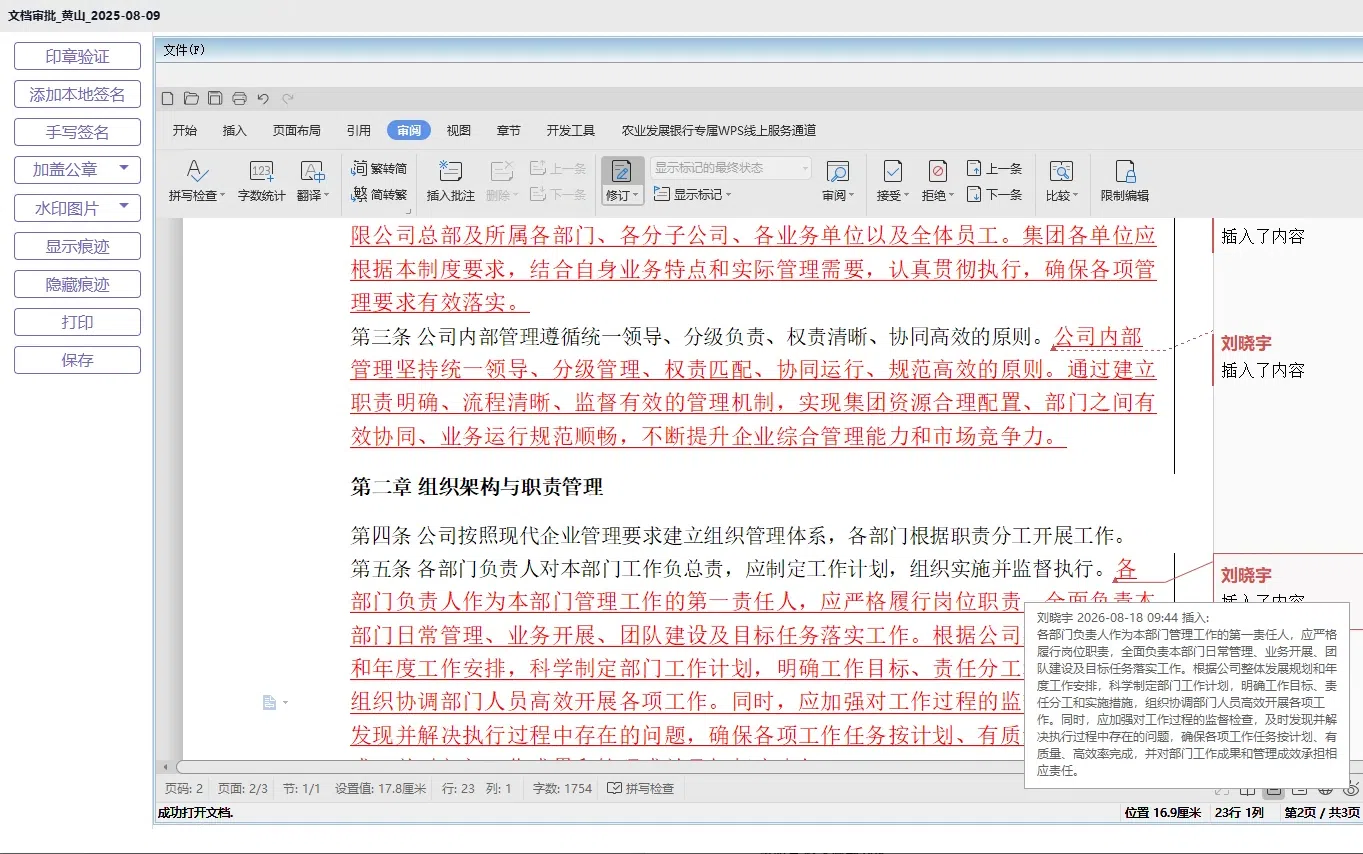Click the undo arrow icon
Image resolution: width=1363 pixels, height=854 pixels.
click(x=263, y=98)
